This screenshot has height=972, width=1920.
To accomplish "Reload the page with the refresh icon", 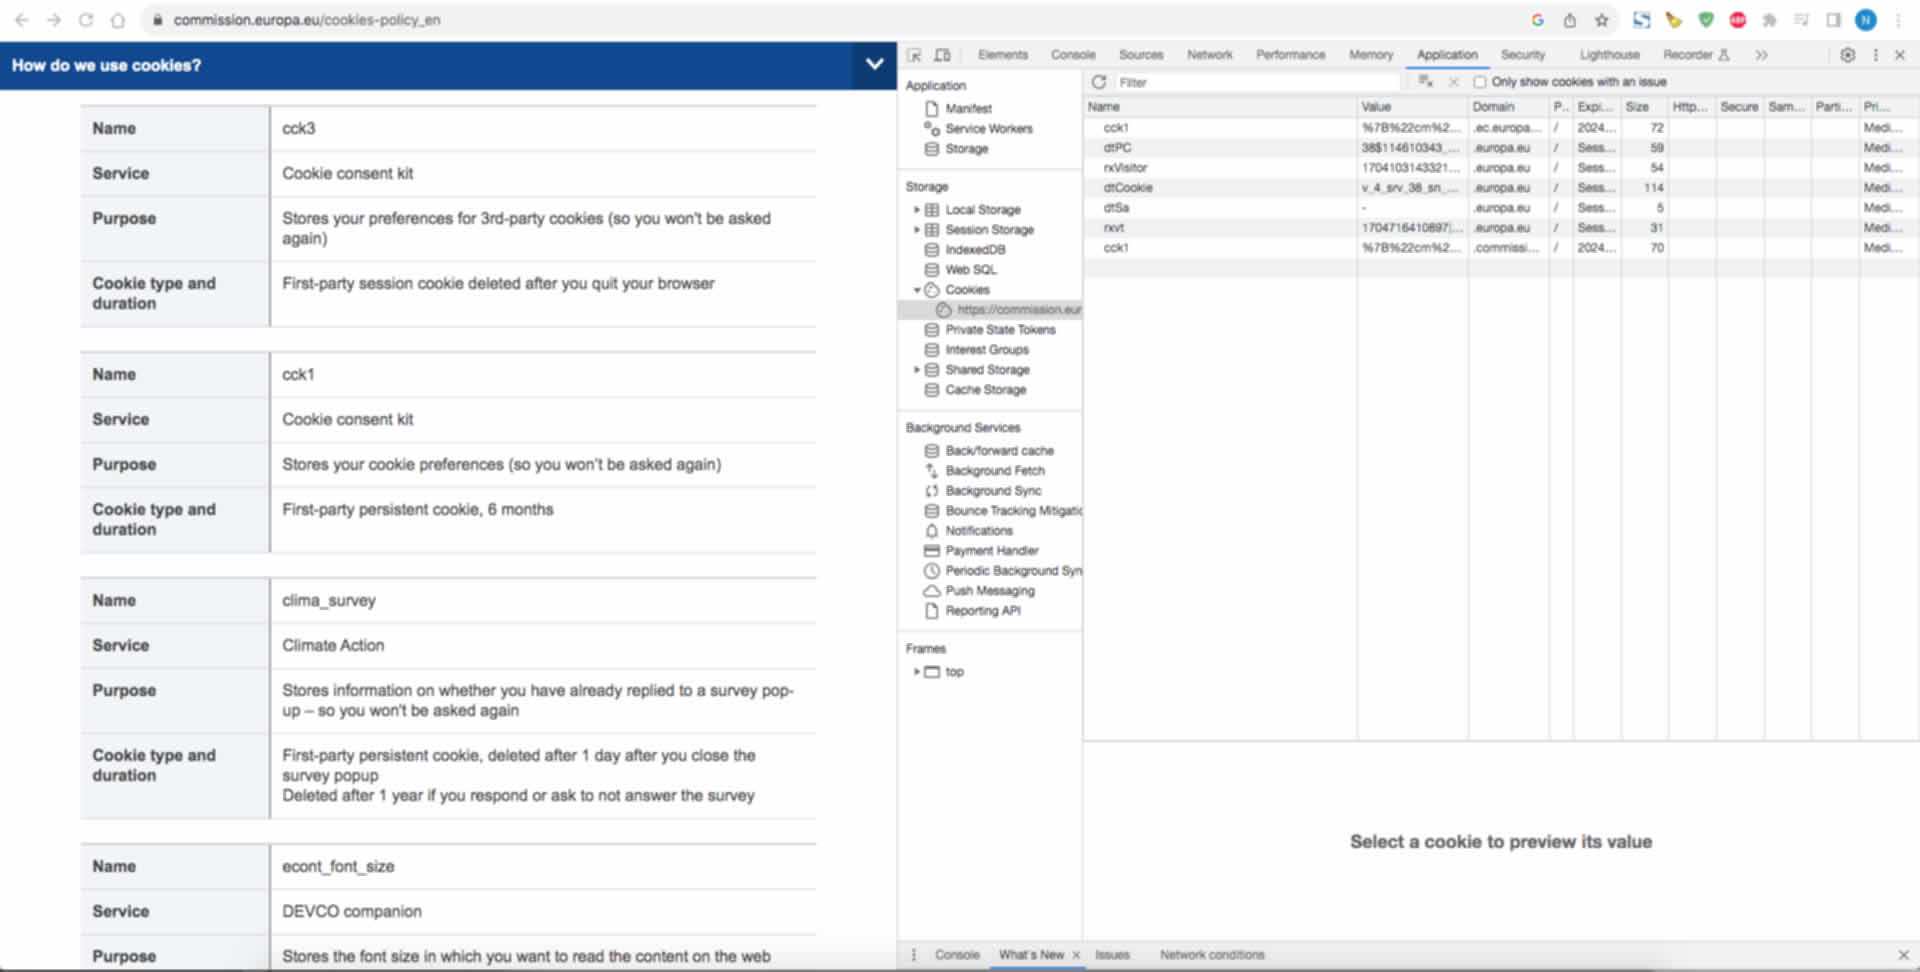I will (86, 20).
